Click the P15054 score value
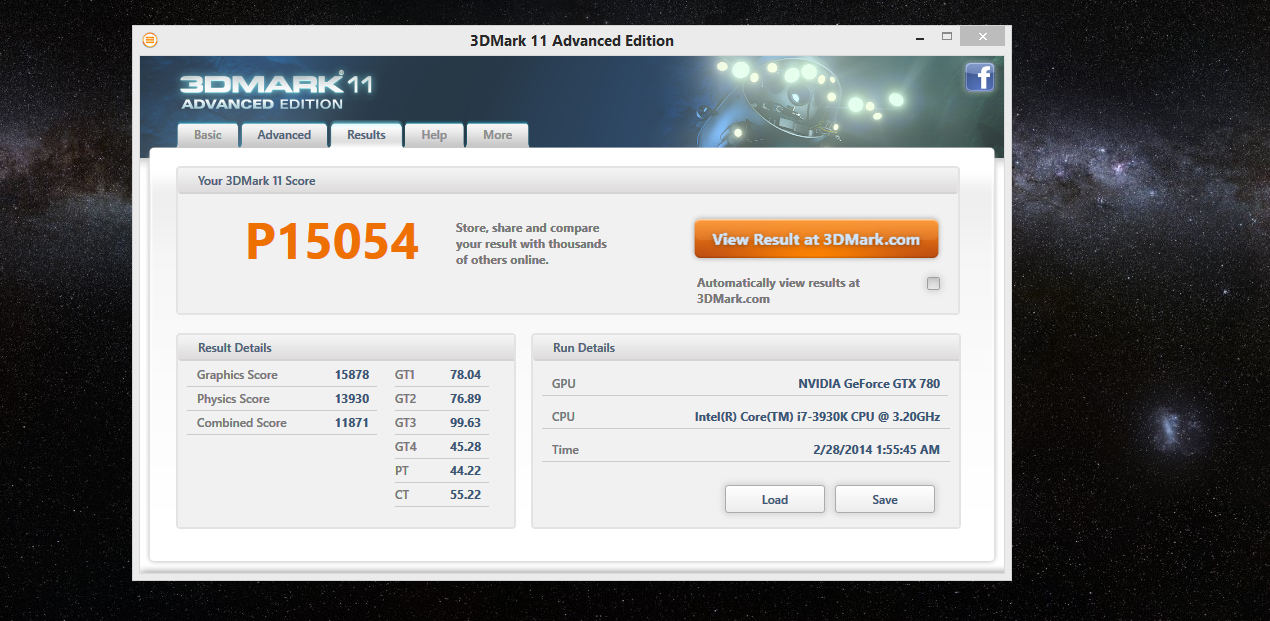This screenshot has height=621, width=1270. pyautogui.click(x=332, y=242)
